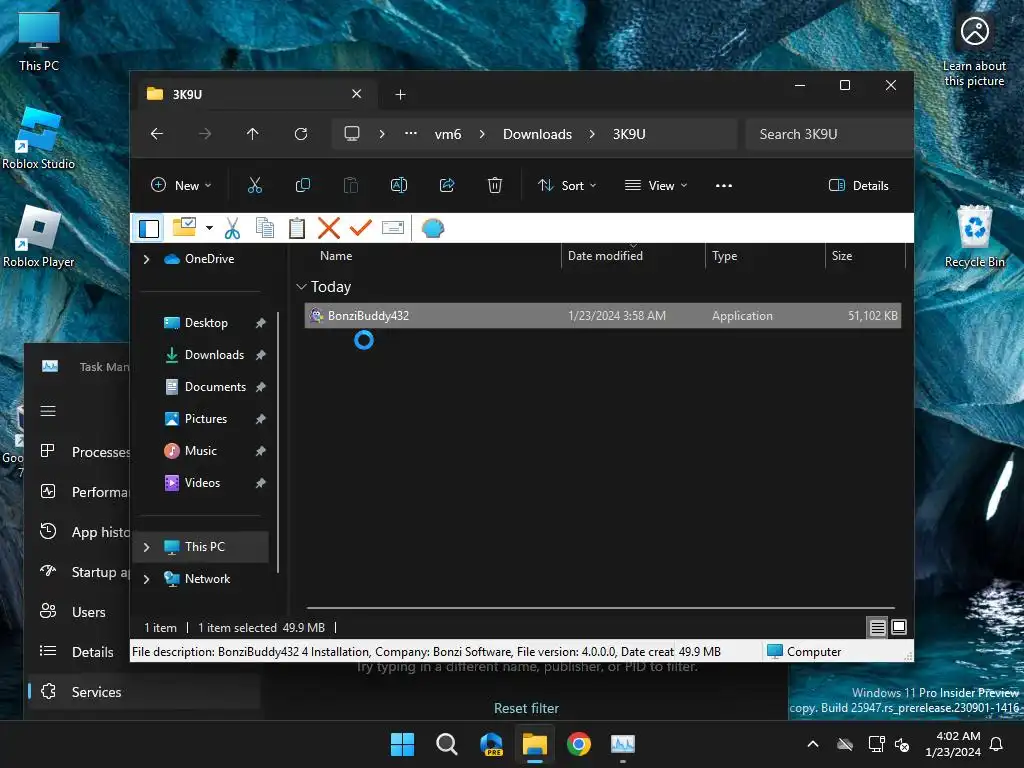Click the Cut icon in Explorer command bar
Screen dimensions: 1024x768
[255, 185]
